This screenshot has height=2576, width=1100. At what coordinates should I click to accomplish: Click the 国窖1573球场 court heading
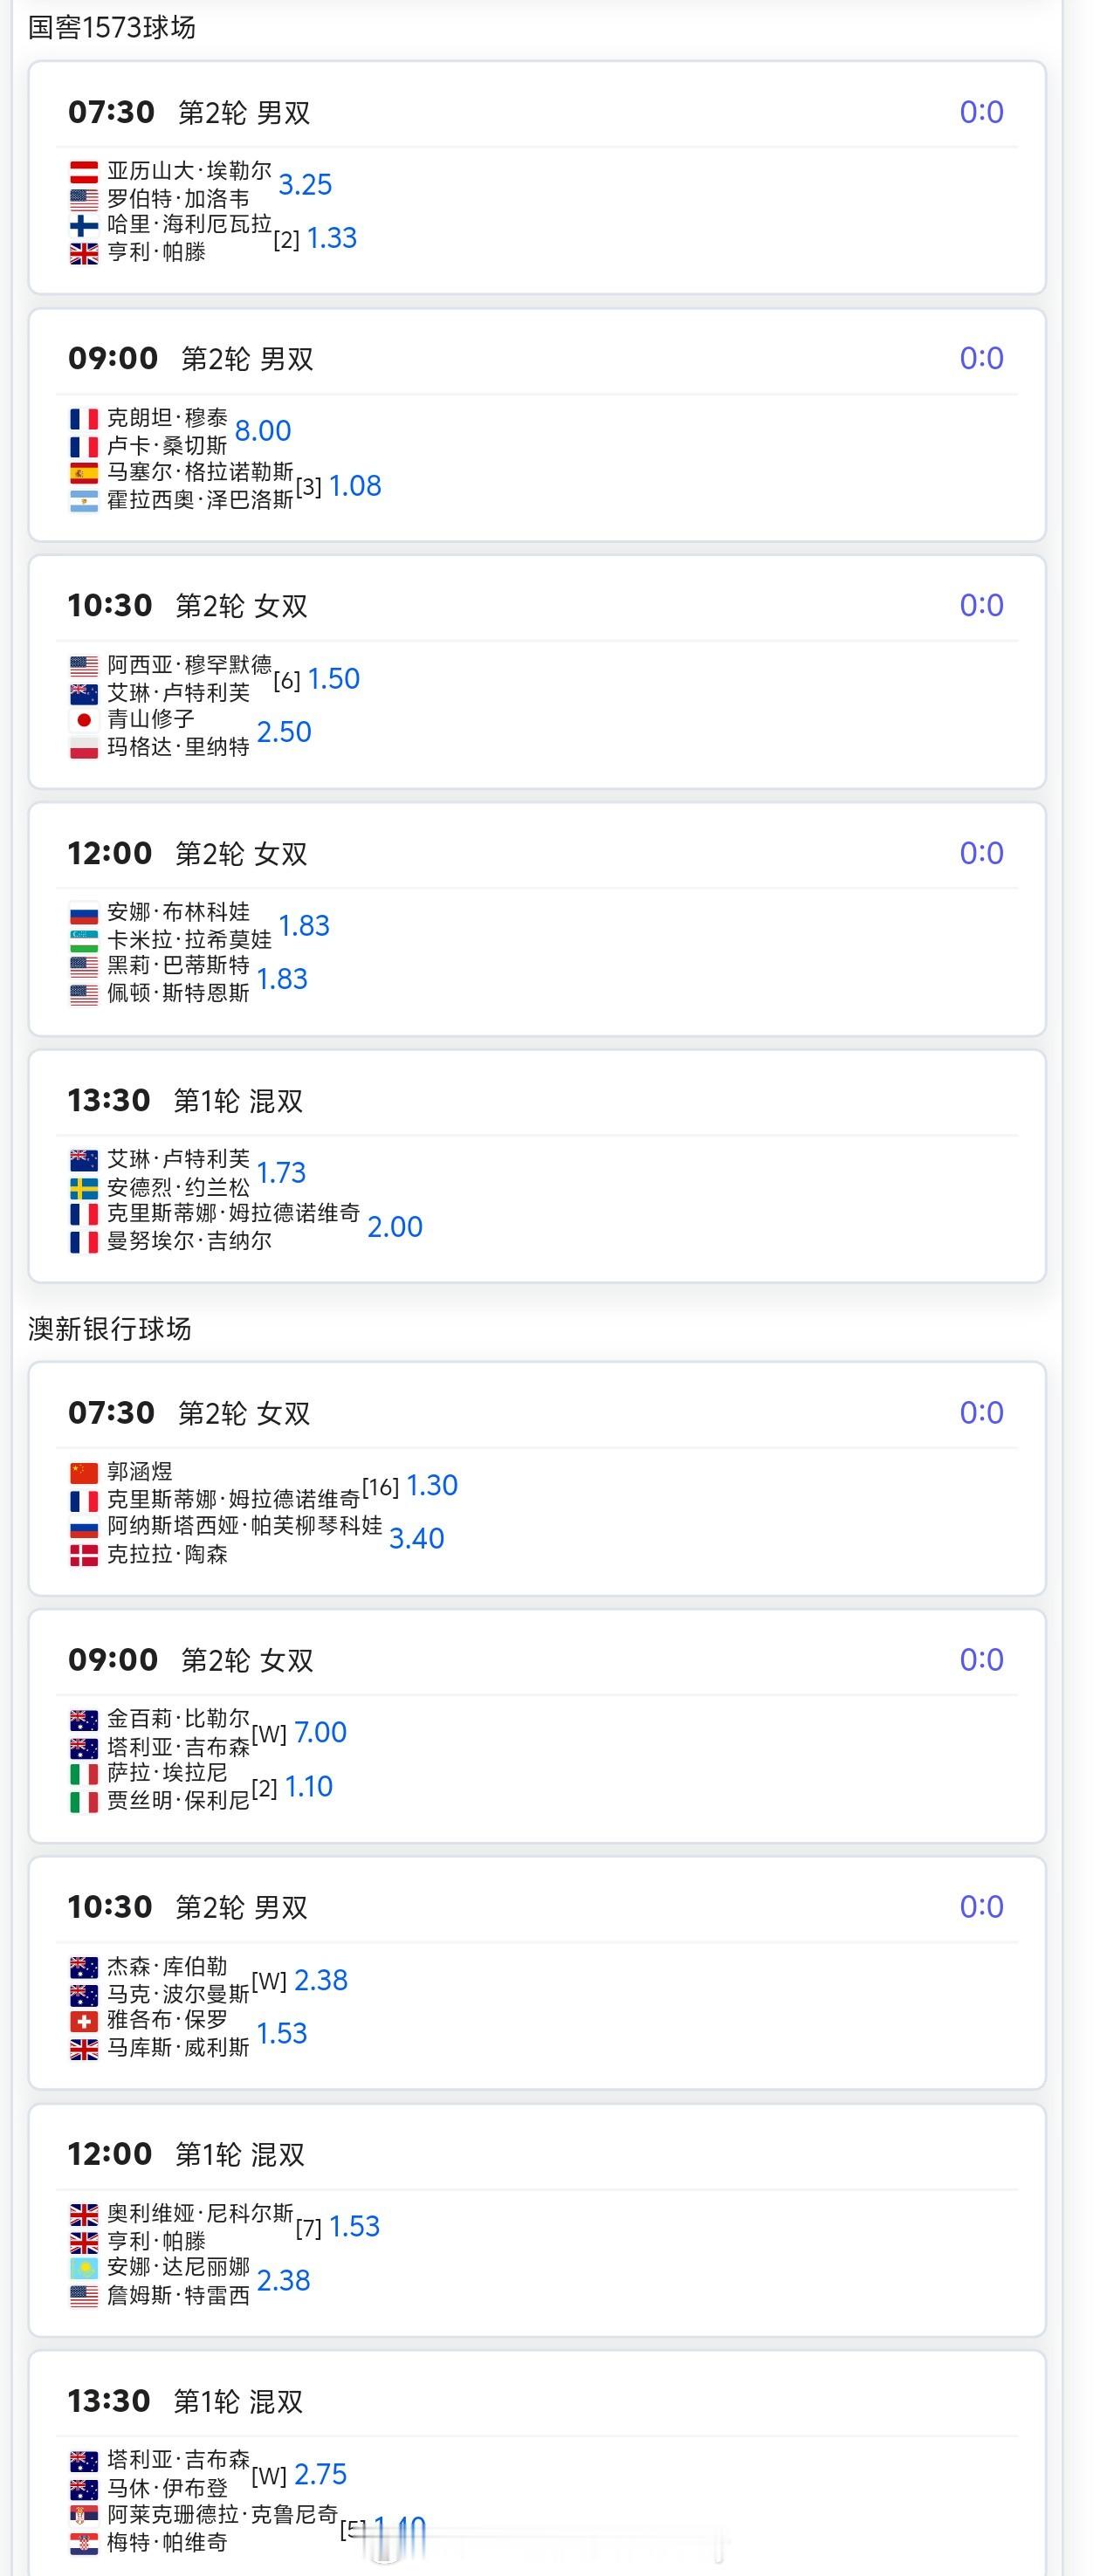point(112,27)
